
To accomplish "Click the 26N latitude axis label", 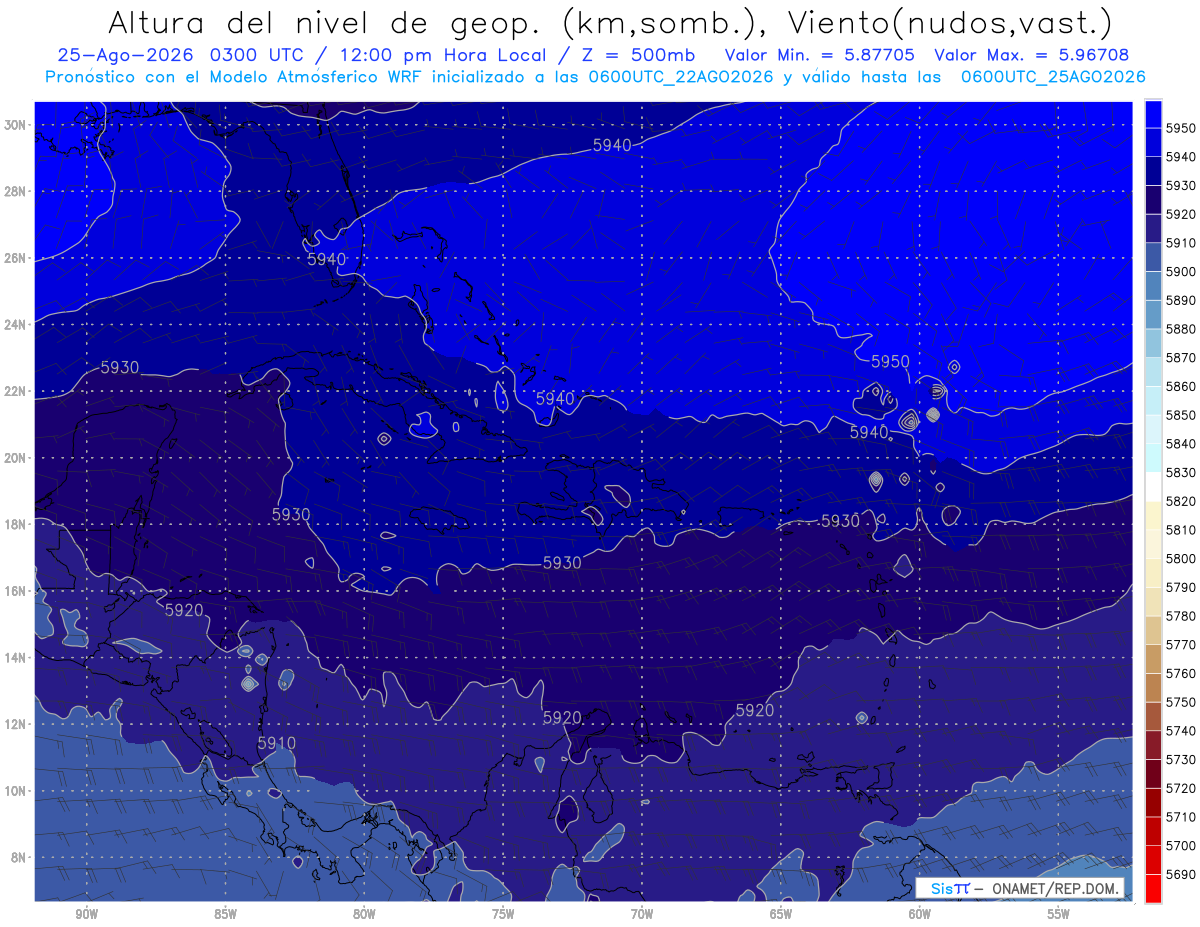I will pos(17,258).
